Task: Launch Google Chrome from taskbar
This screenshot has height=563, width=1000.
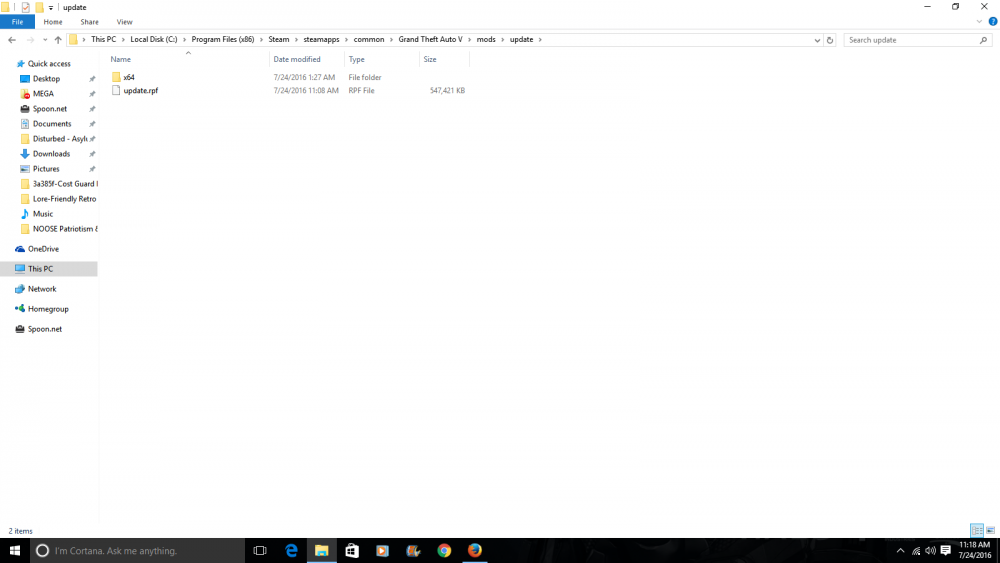Action: [444, 550]
